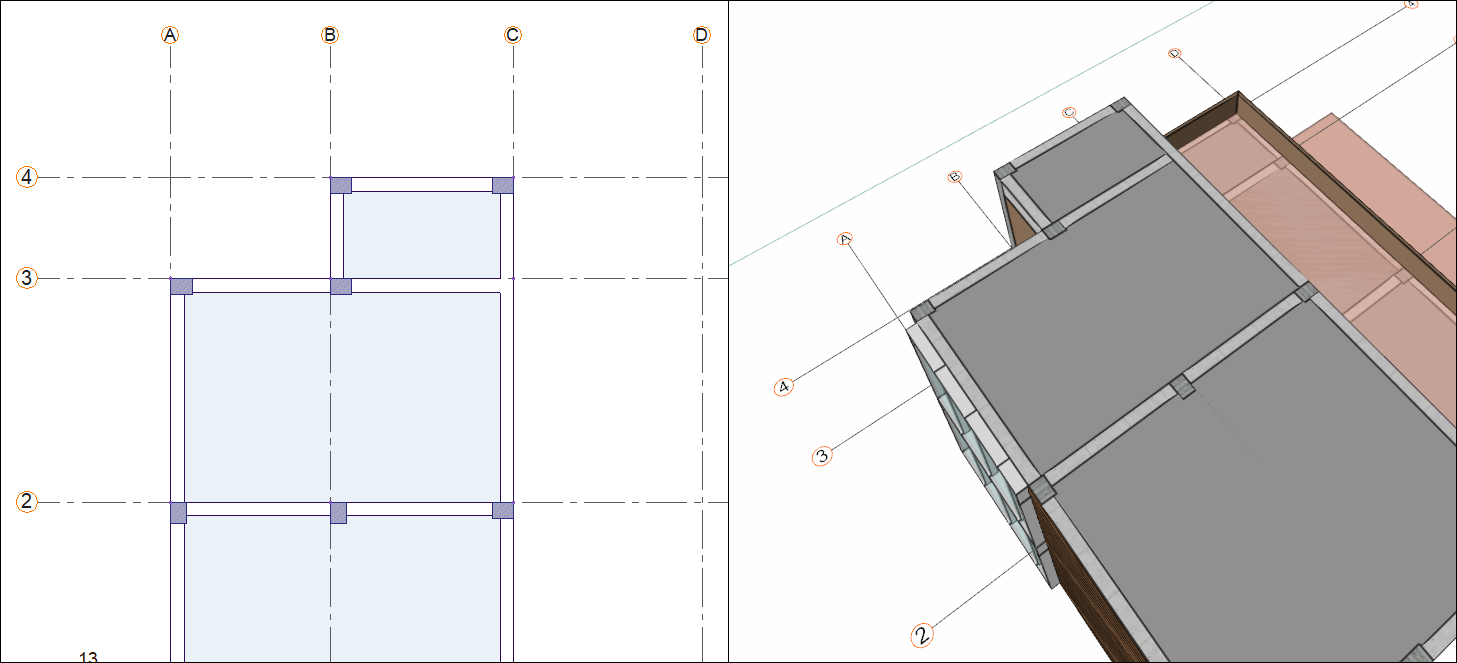Pick the column at A-3 in plan

tap(181, 286)
